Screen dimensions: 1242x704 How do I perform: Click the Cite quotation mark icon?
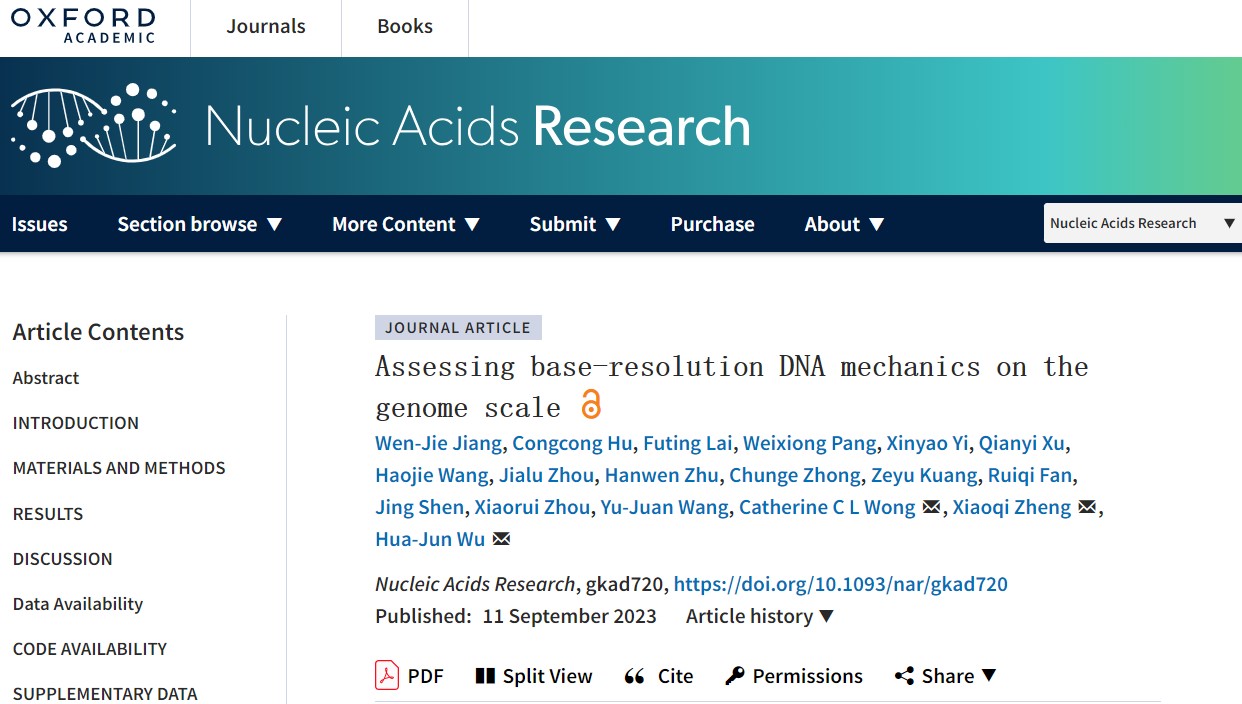634,677
